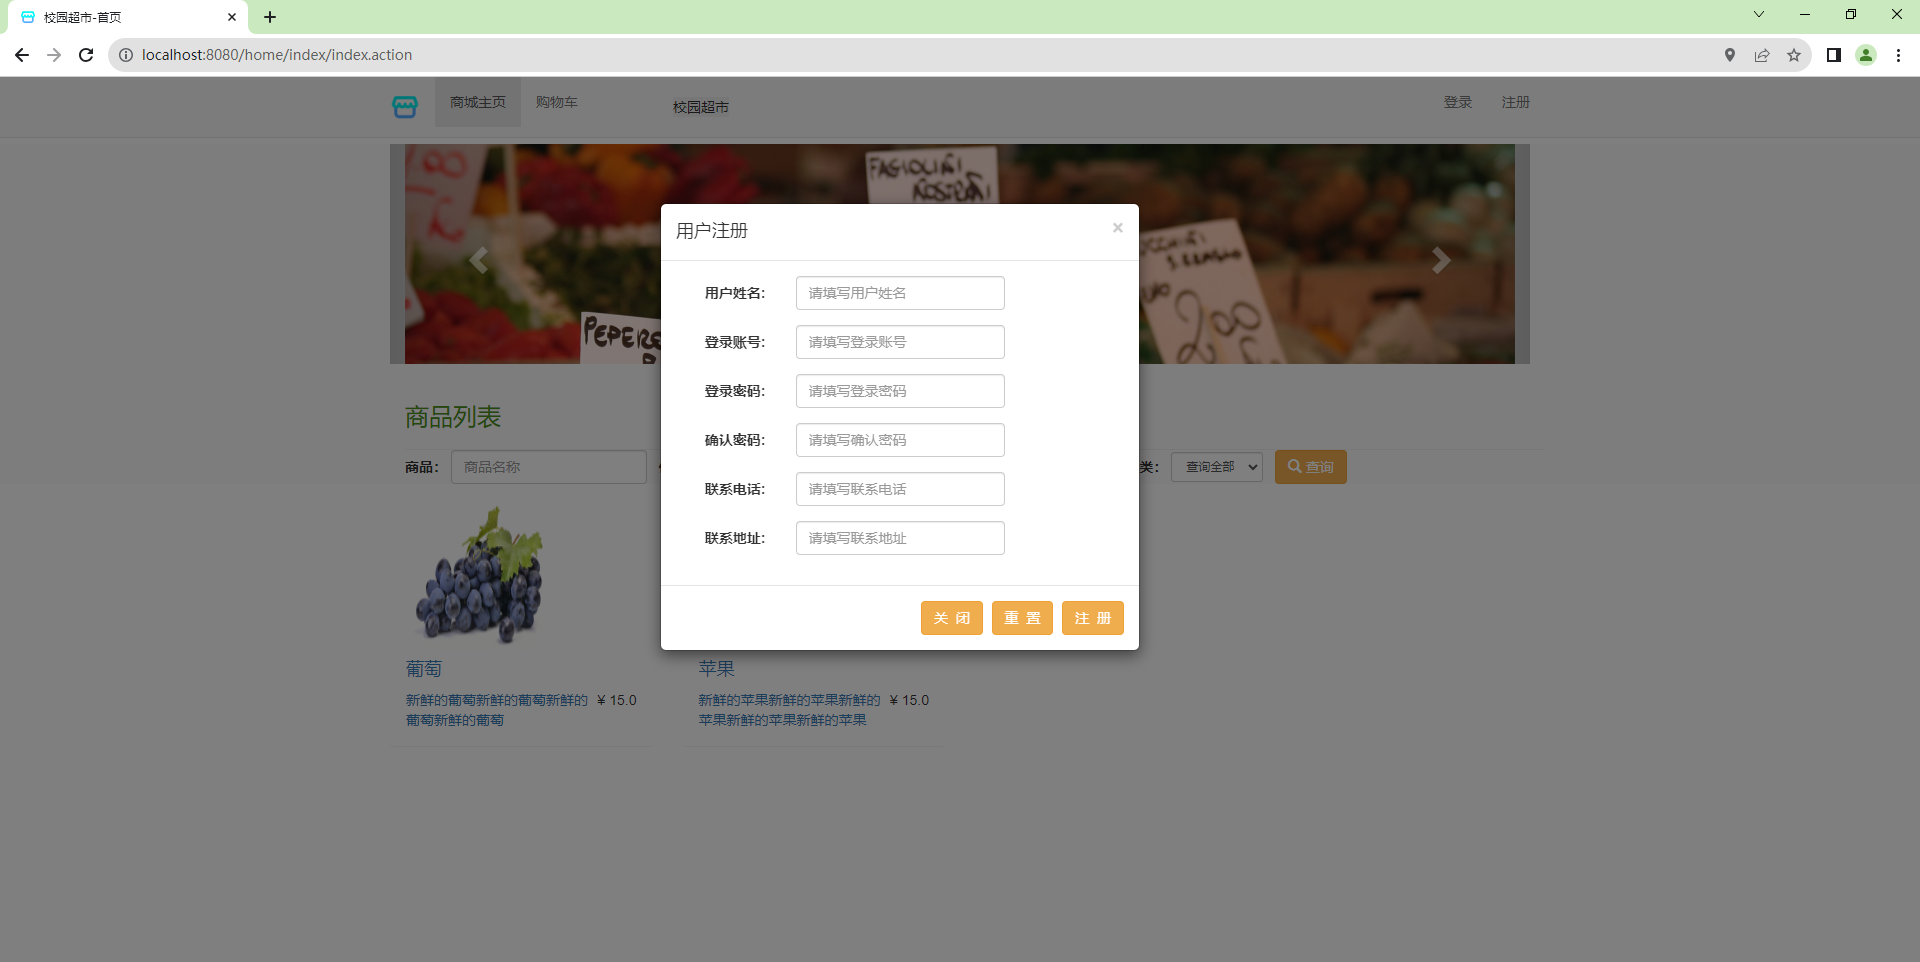Viewport: 1920px width, 962px height.
Task: Select the 商城主页 menu item
Action: click(477, 101)
